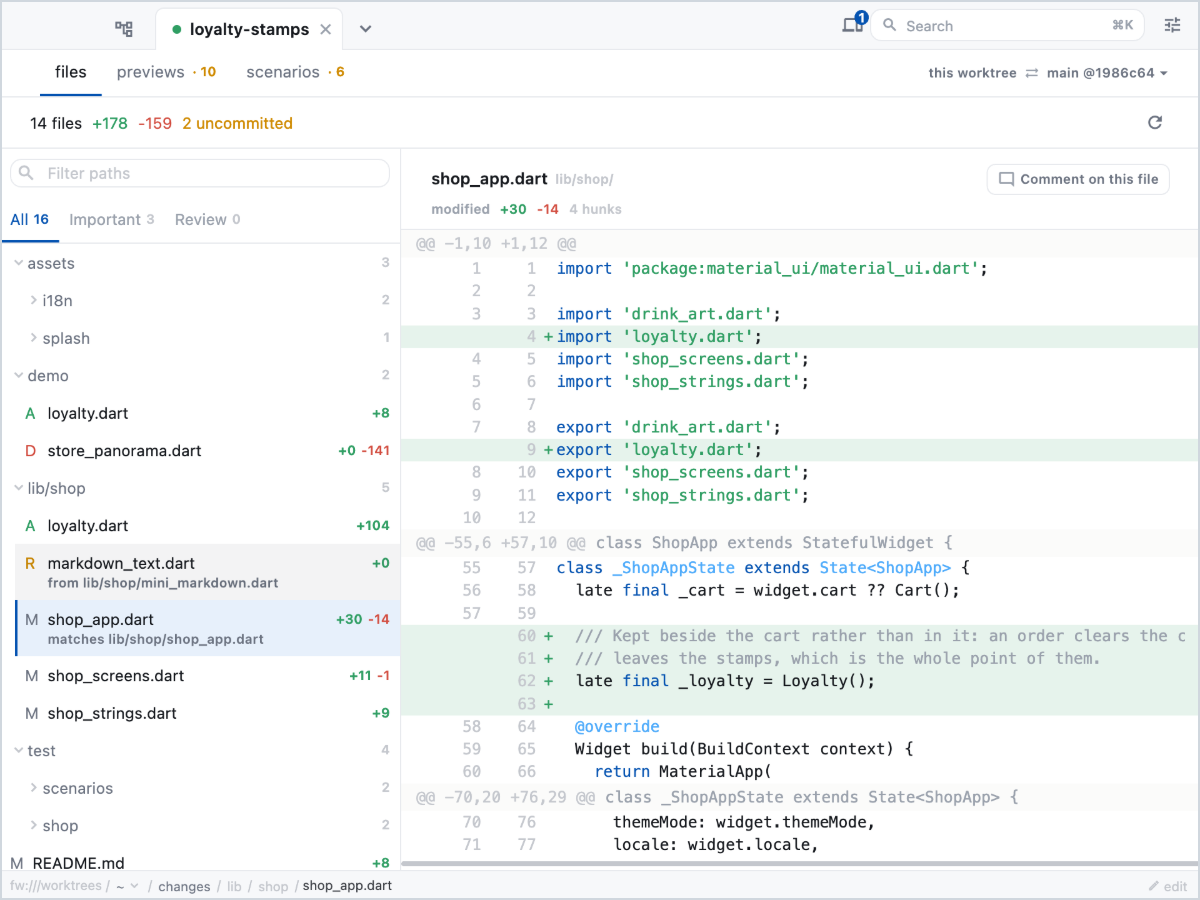Click the edit pencil in status bar
The image size is (1200, 900).
click(1167, 886)
